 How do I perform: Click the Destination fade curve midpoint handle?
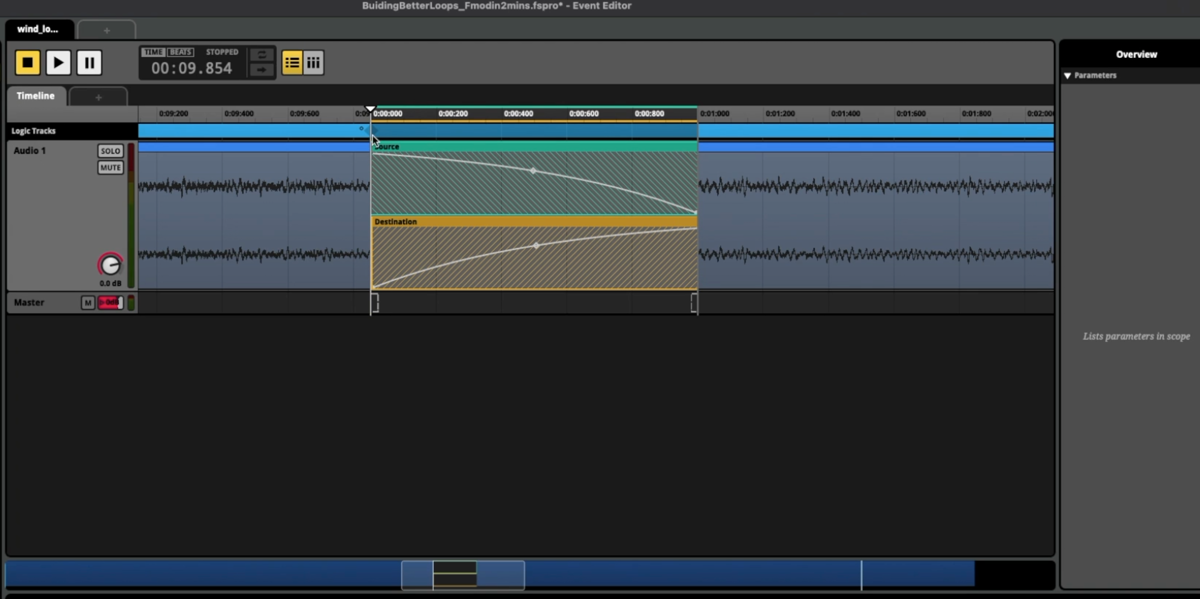[536, 245]
